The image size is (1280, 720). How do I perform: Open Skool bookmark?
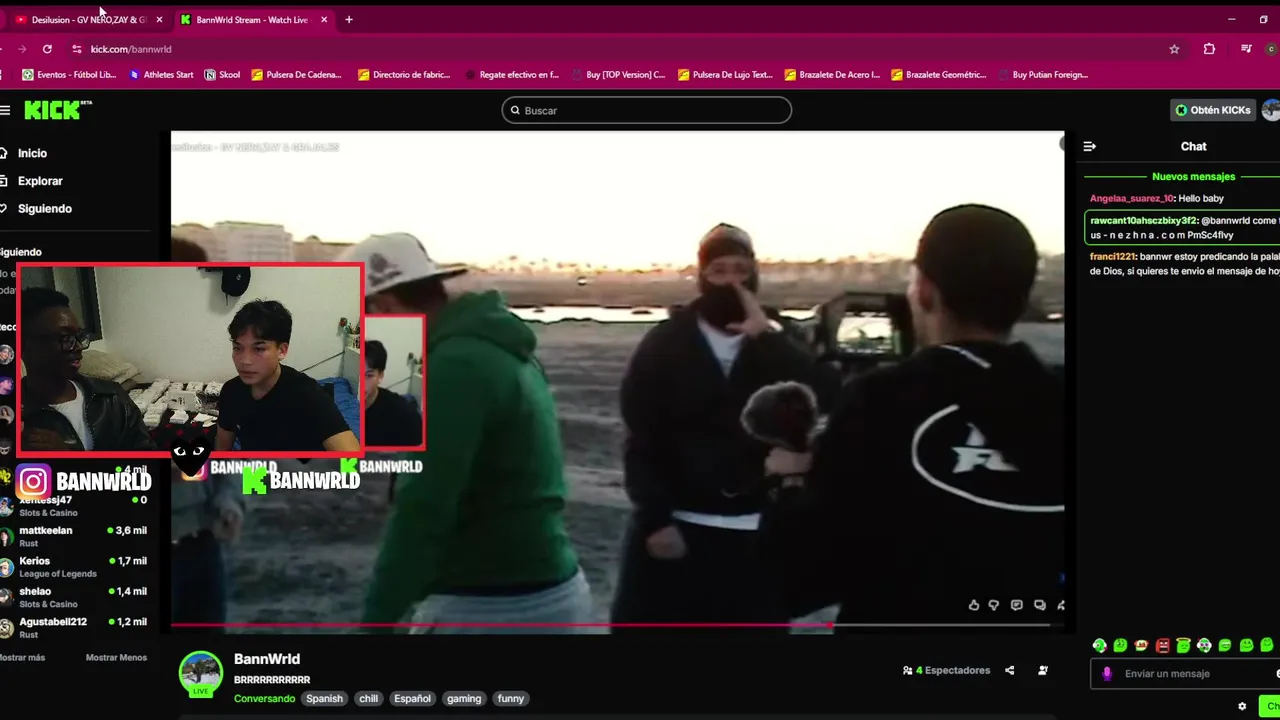[222, 75]
